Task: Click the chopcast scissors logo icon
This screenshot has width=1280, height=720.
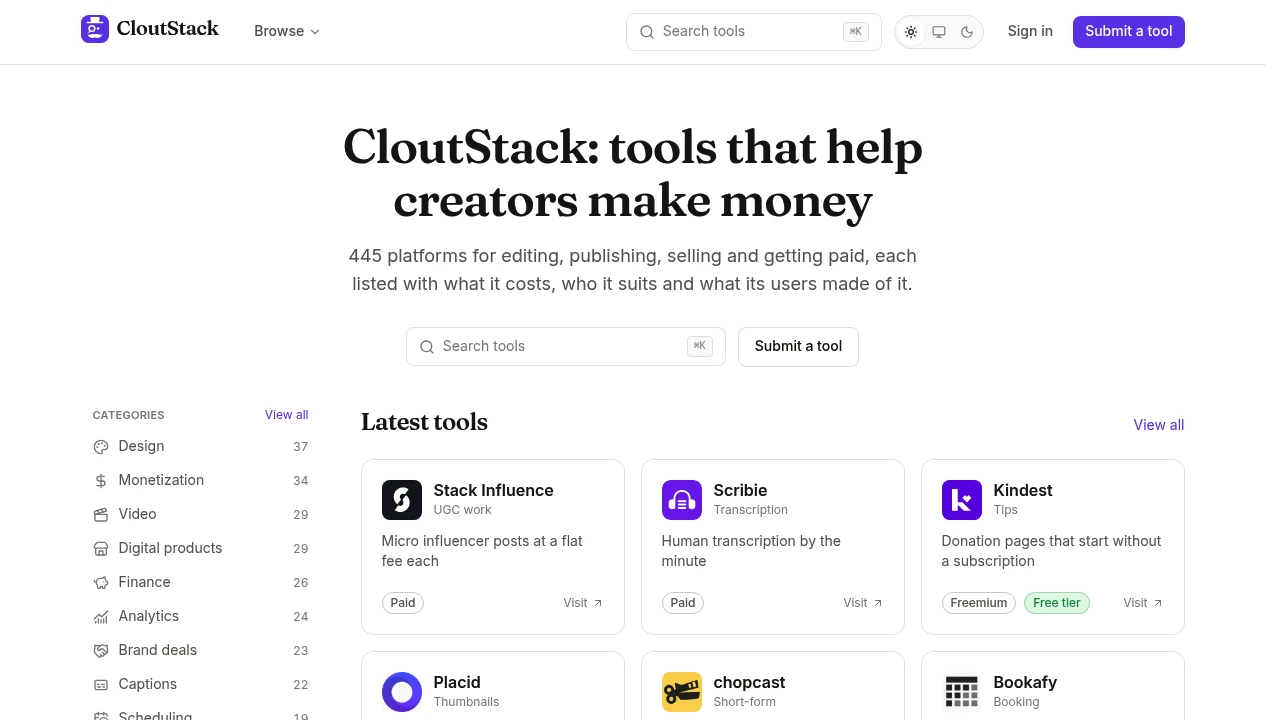Action: tap(682, 692)
